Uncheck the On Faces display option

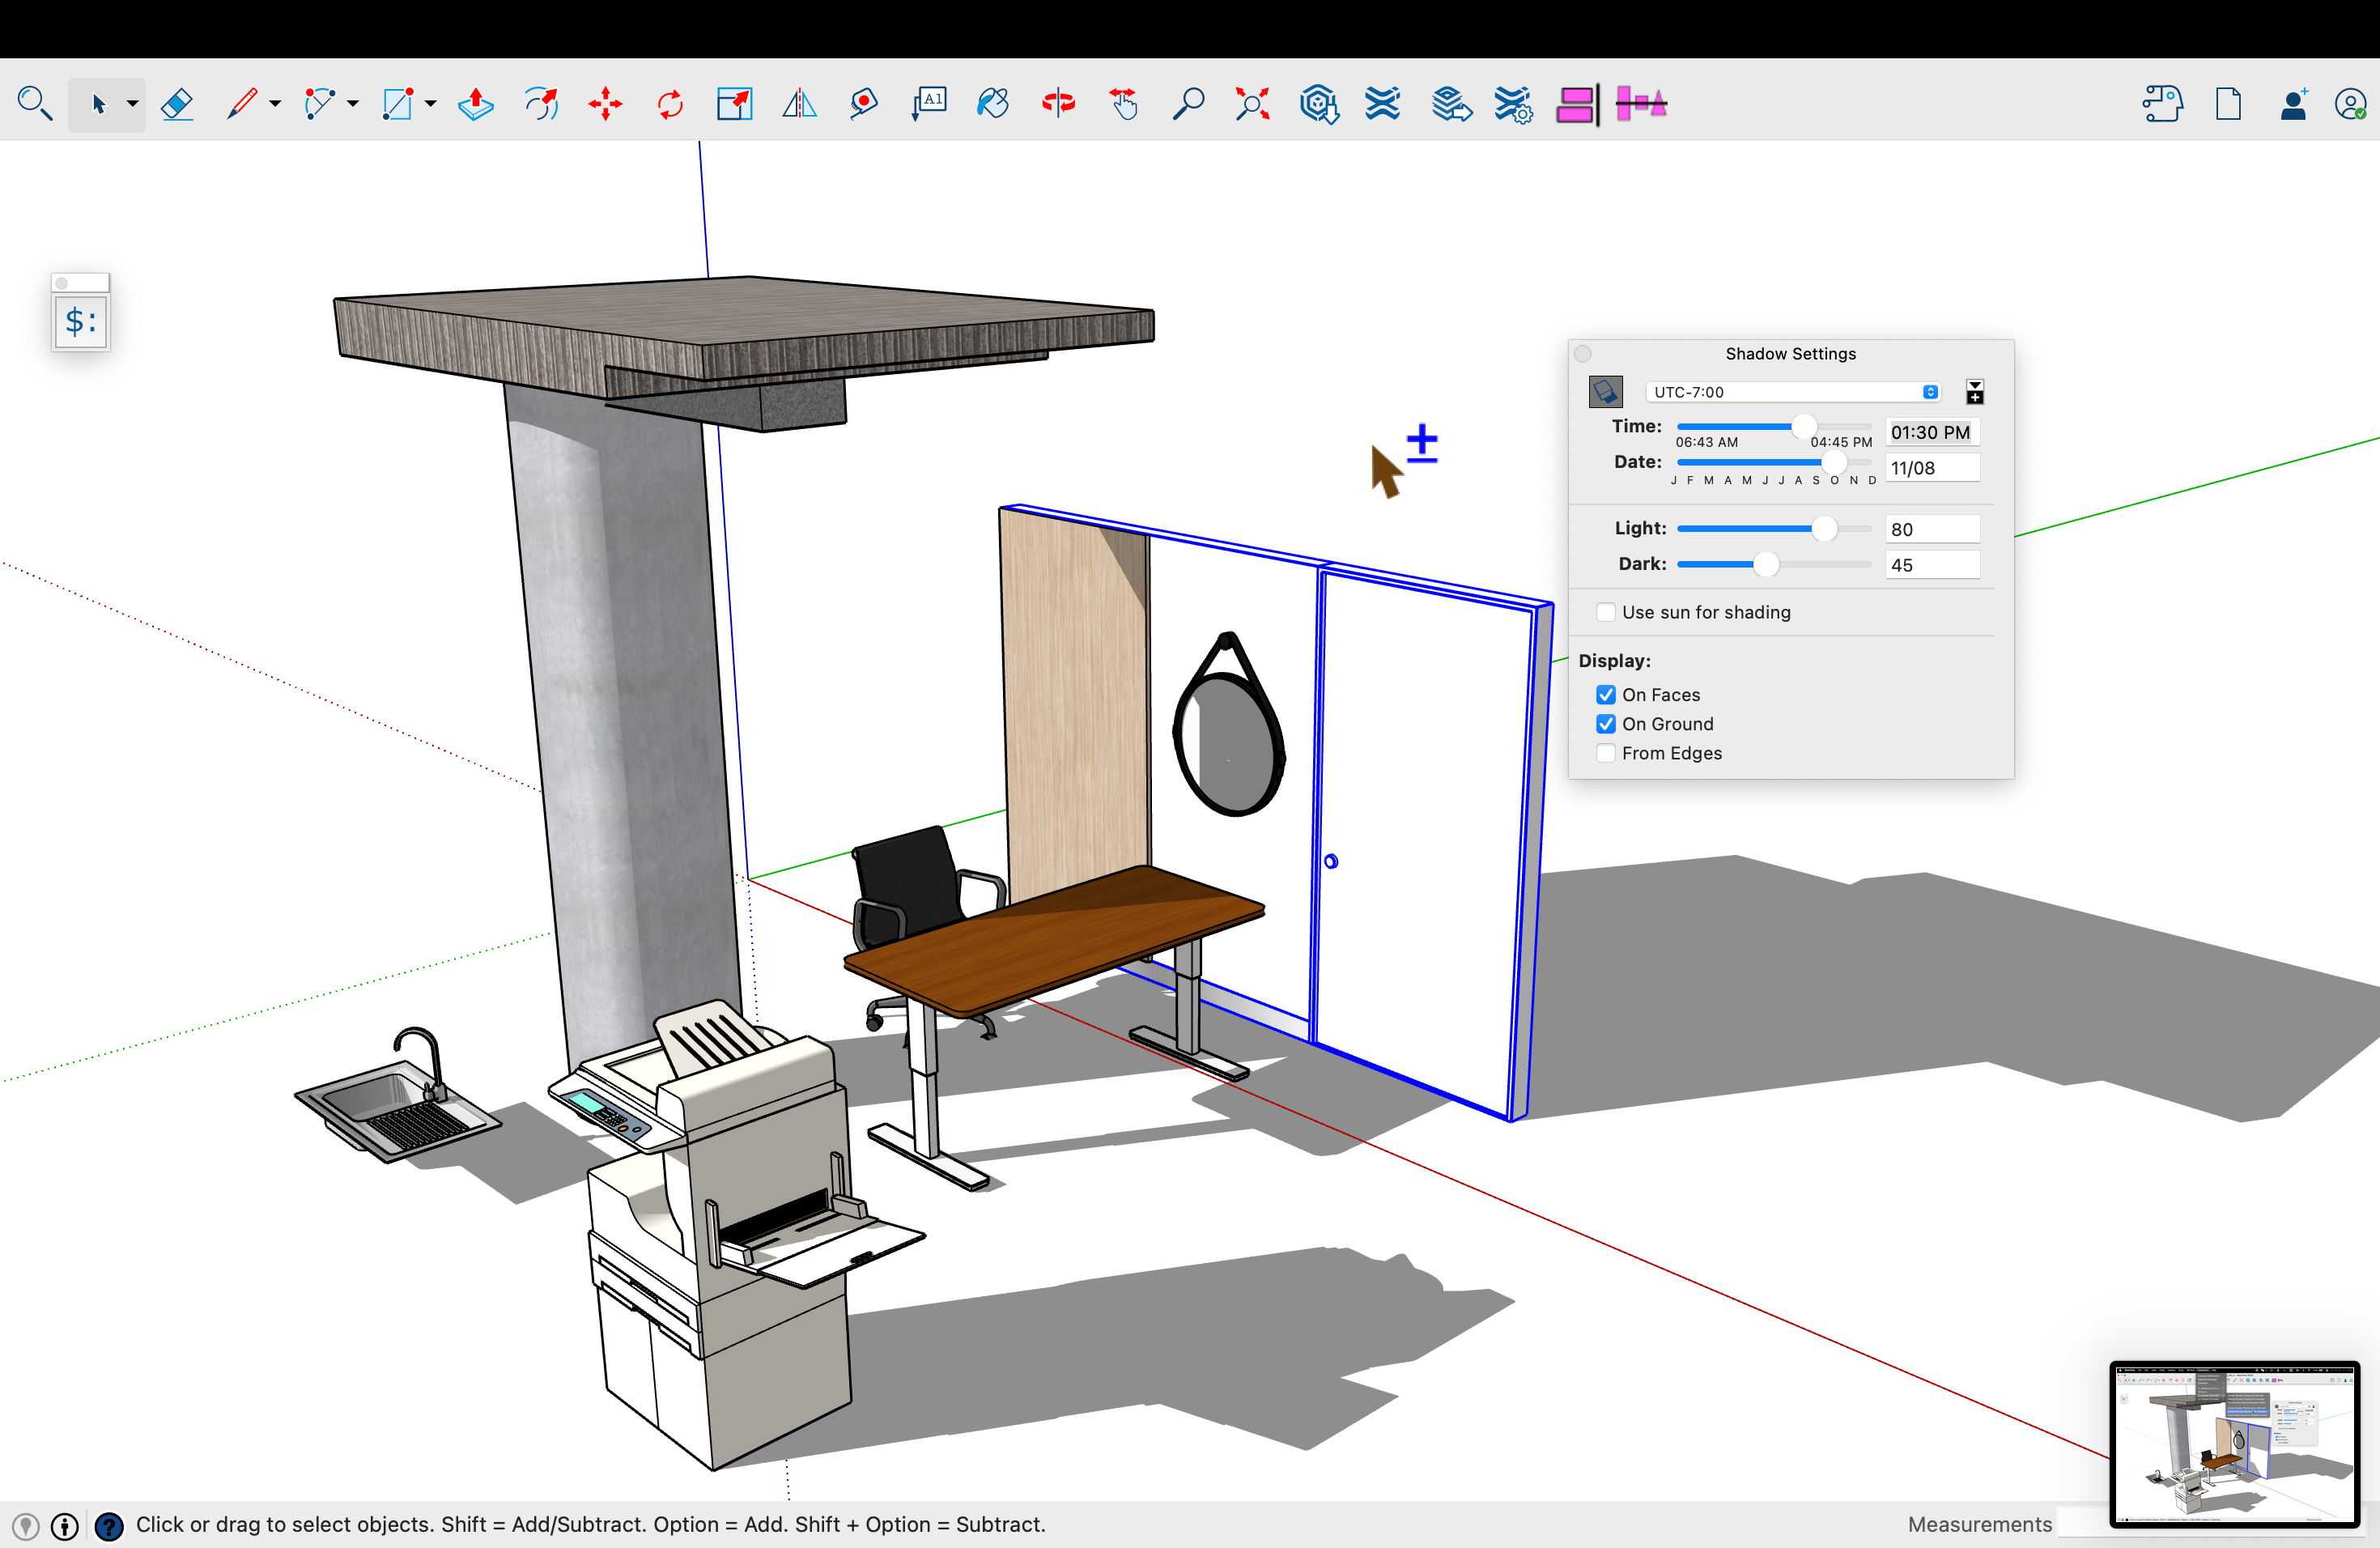coord(1606,695)
